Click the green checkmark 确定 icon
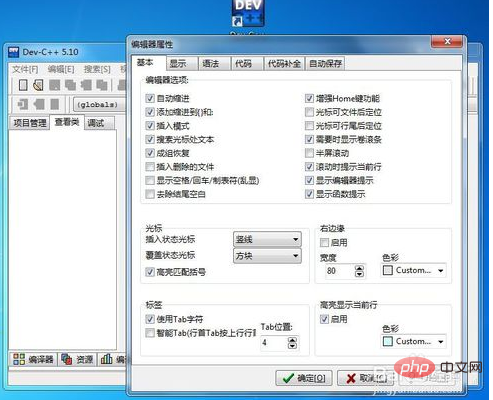 288,378
